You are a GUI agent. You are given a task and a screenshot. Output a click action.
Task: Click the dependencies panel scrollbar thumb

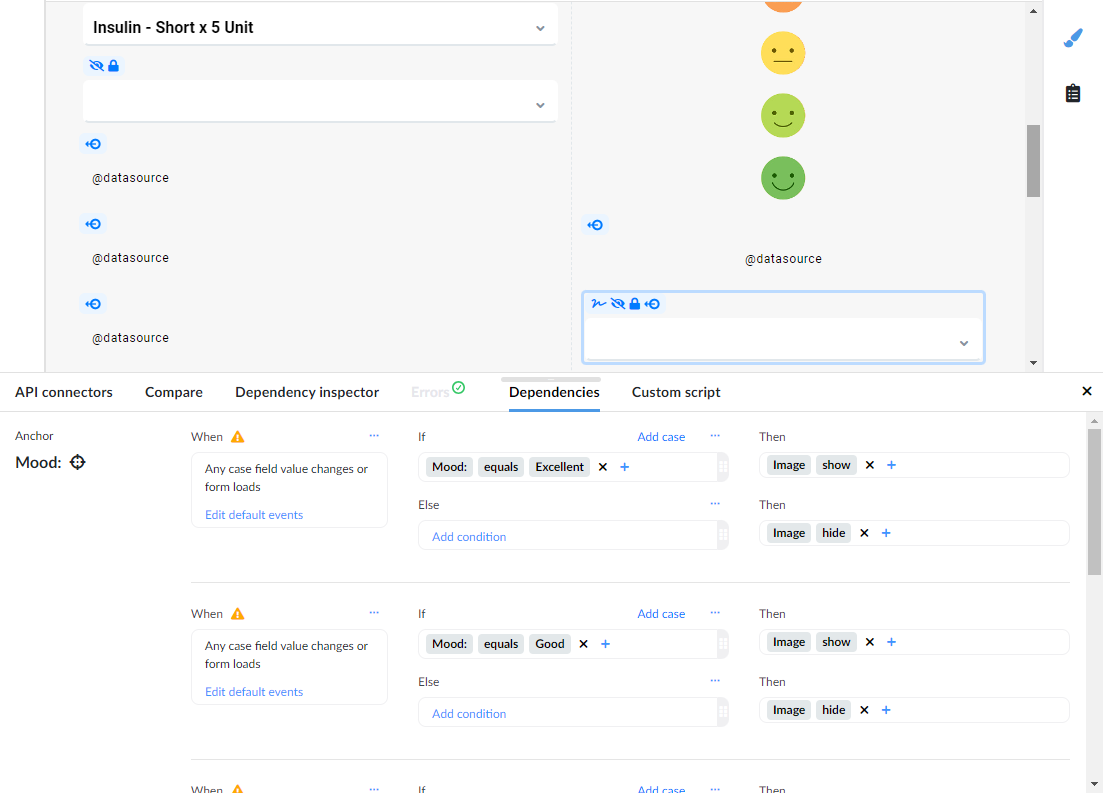pyautogui.click(x=1094, y=502)
